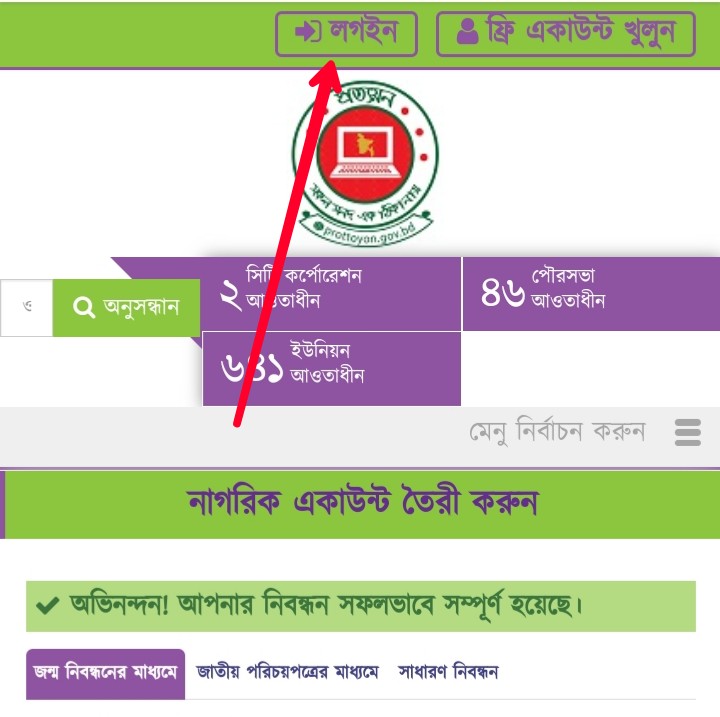The width and height of the screenshot is (720, 717).
Task: Click the green success checkmark icon
Action: point(47,606)
